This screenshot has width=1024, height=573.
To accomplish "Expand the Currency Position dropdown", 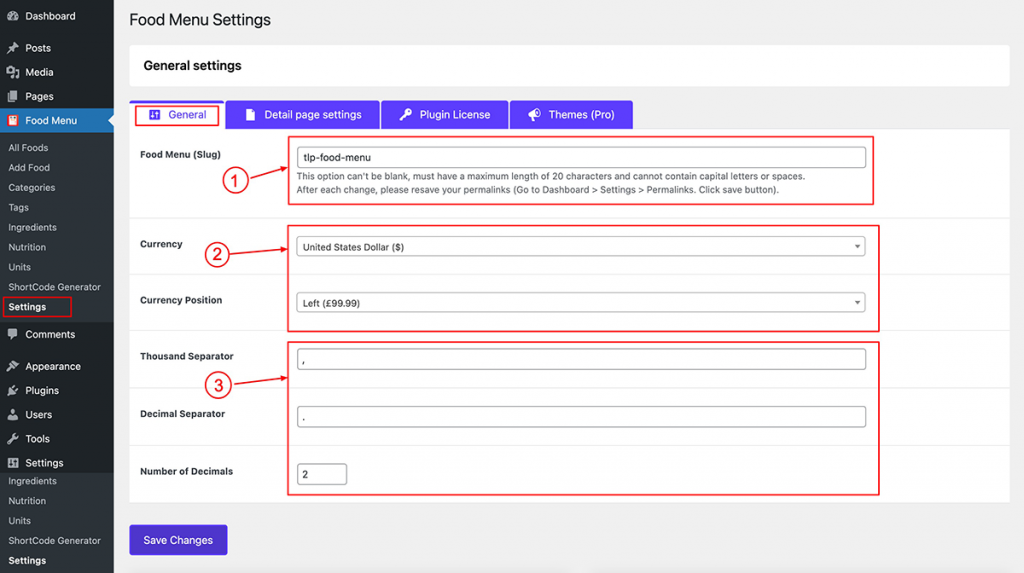I will coord(581,303).
